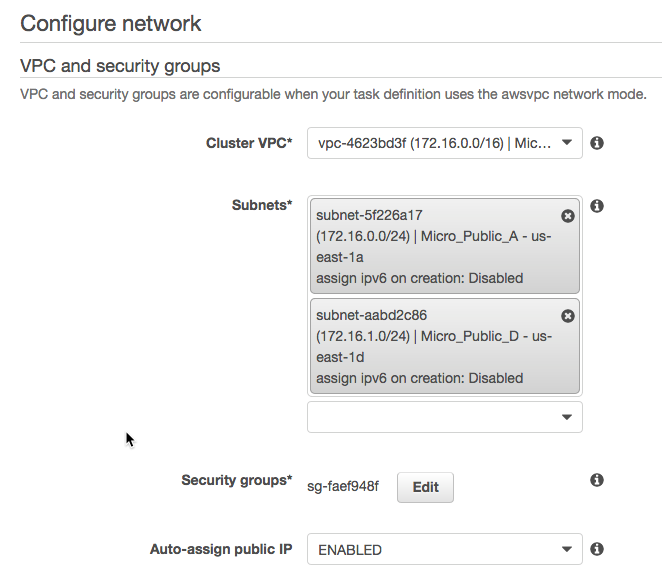Click the info icon beside Cluster VPC
This screenshot has width=662, height=581.
597,143
